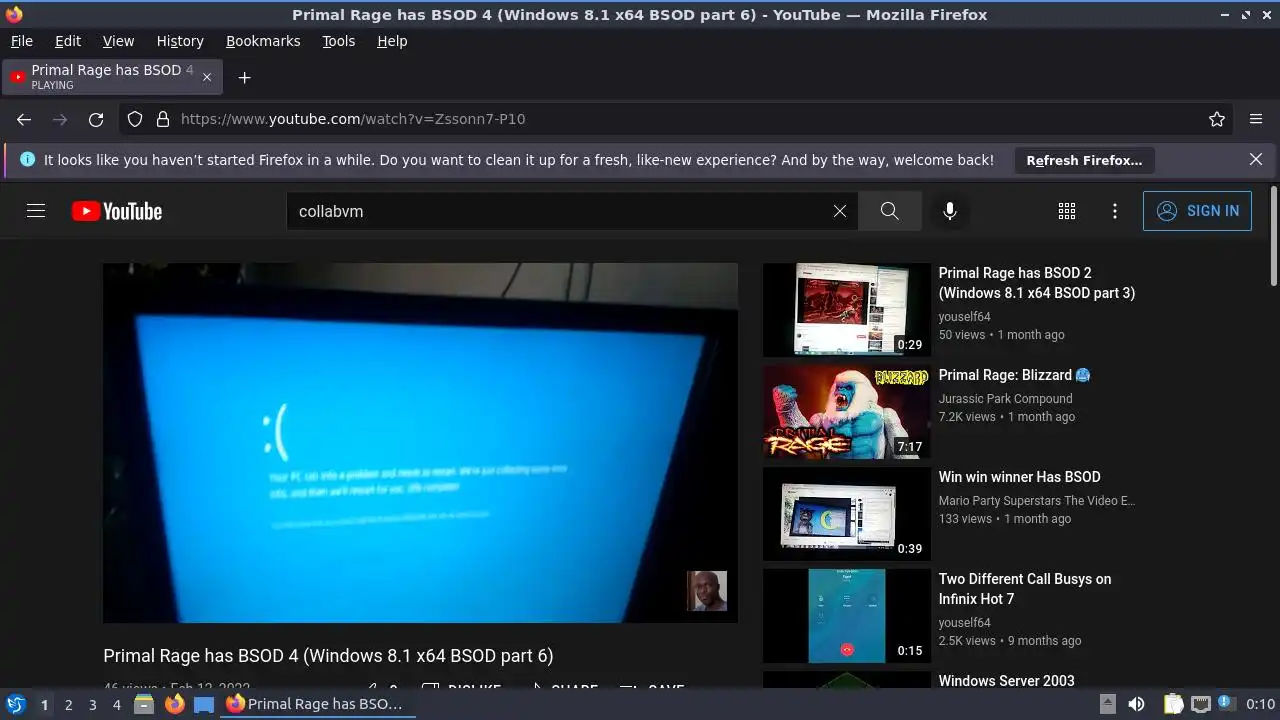Open the clock showing 0:10
The width and height of the screenshot is (1280, 720).
tap(1261, 704)
